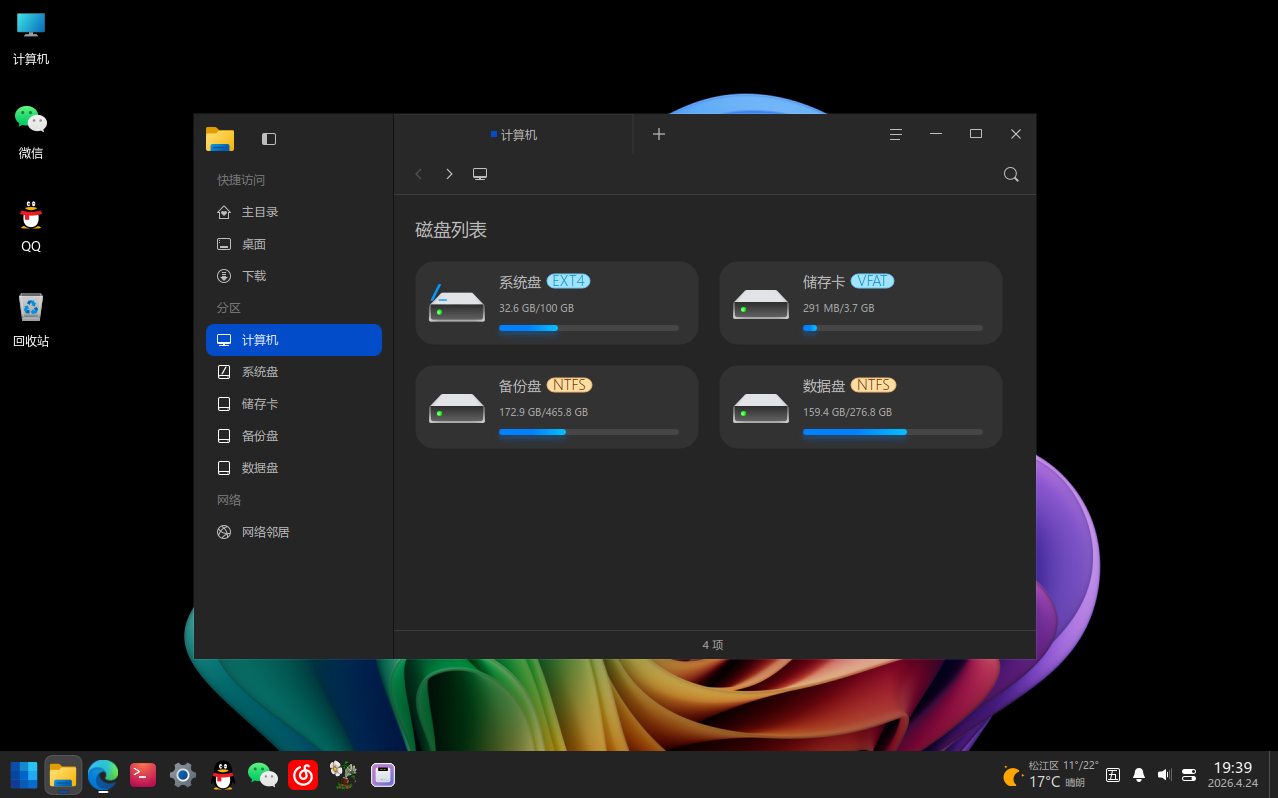Open the 回收站 desktop icon

tap(31, 320)
